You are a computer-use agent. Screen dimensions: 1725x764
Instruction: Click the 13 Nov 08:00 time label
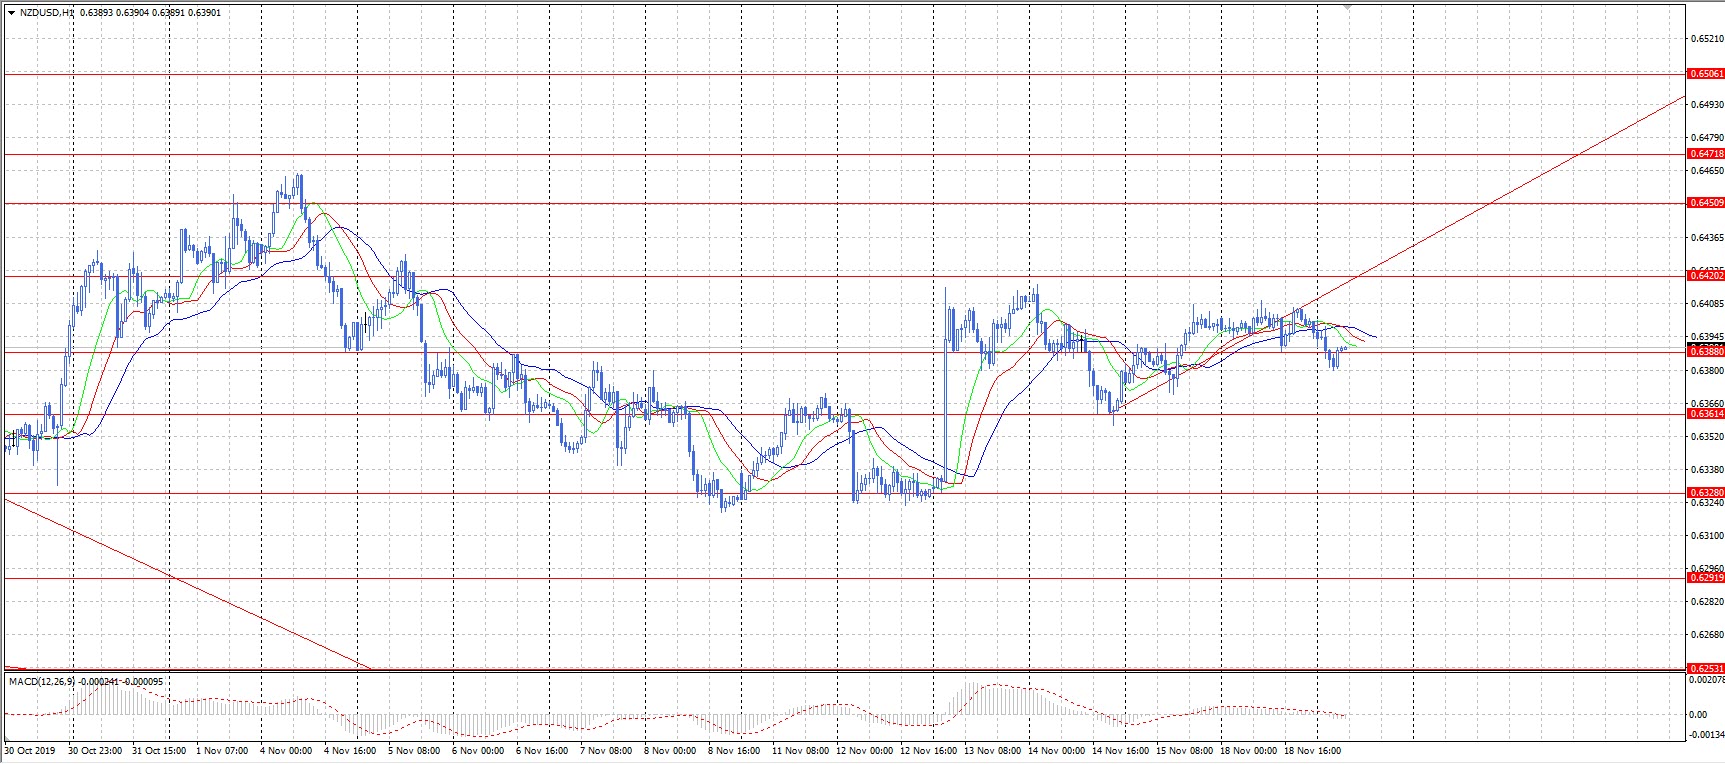coord(992,750)
